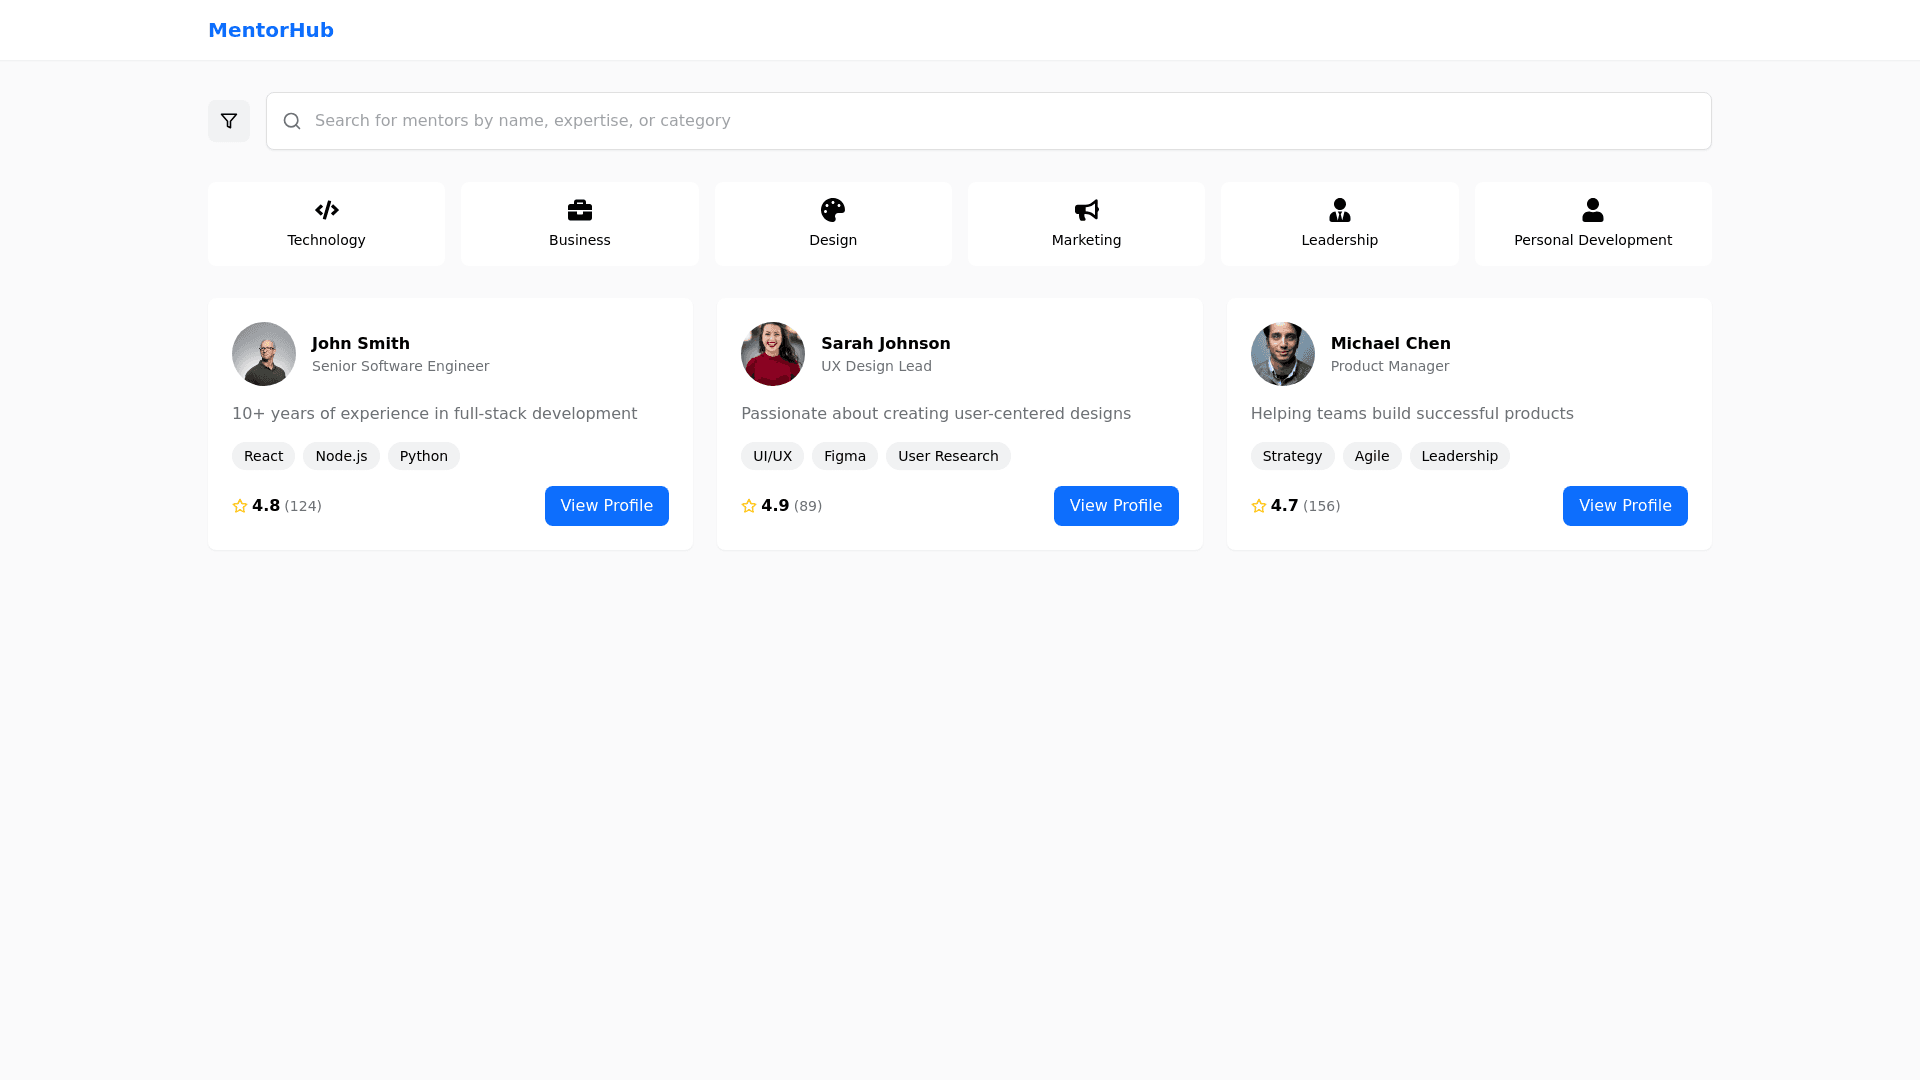Screen dimensions: 1920x1080
Task: Choose the Leadership person icon
Action: tap(1340, 210)
